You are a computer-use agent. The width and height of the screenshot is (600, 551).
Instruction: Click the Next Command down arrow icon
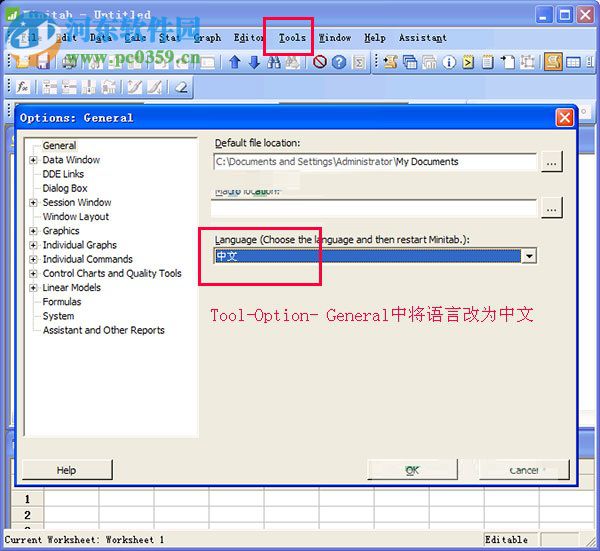click(x=254, y=62)
